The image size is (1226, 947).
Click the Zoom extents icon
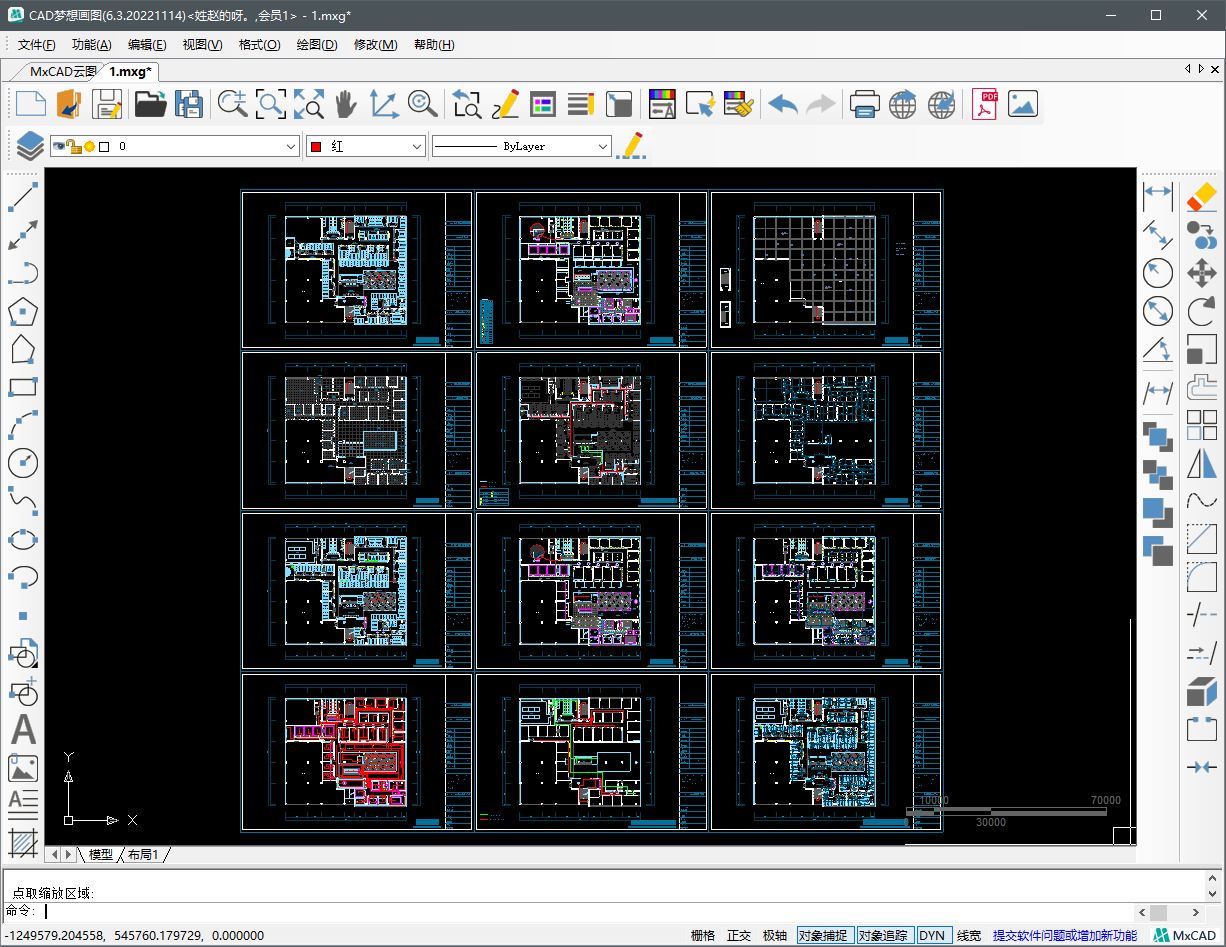click(x=308, y=104)
